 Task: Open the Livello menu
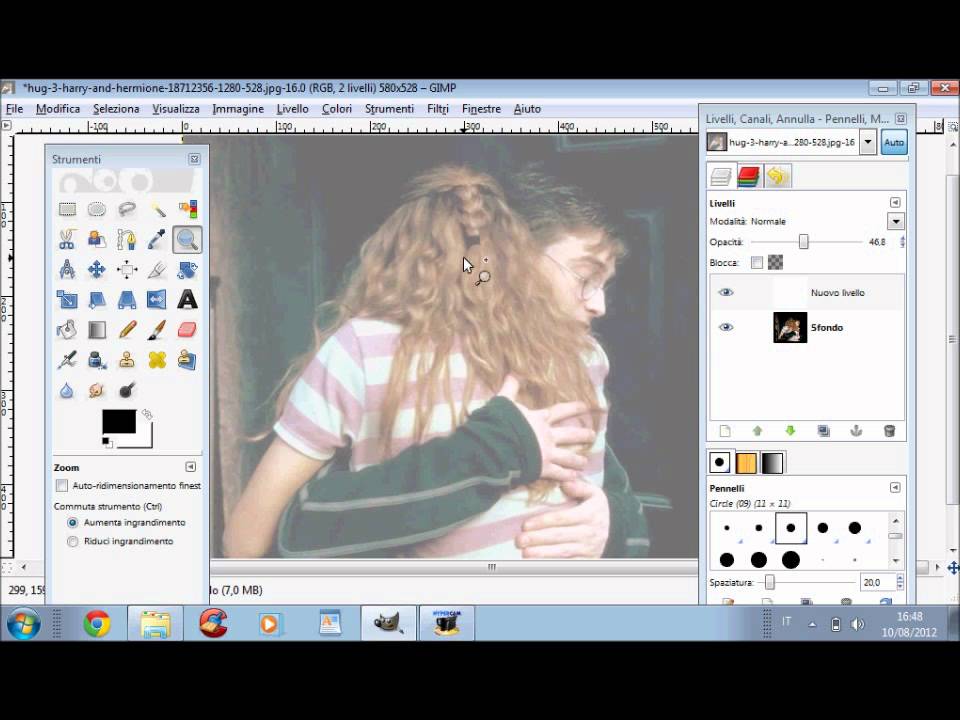(292, 109)
